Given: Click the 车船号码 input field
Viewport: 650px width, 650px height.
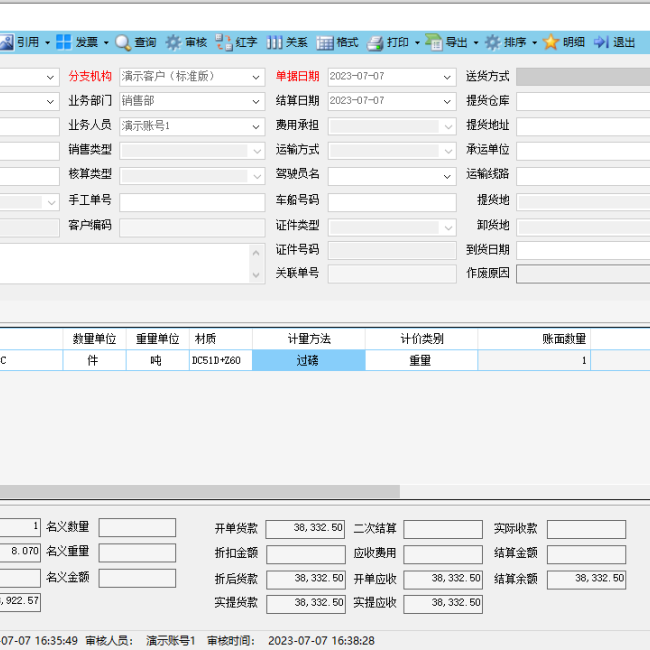Looking at the screenshot, I should 392,202.
